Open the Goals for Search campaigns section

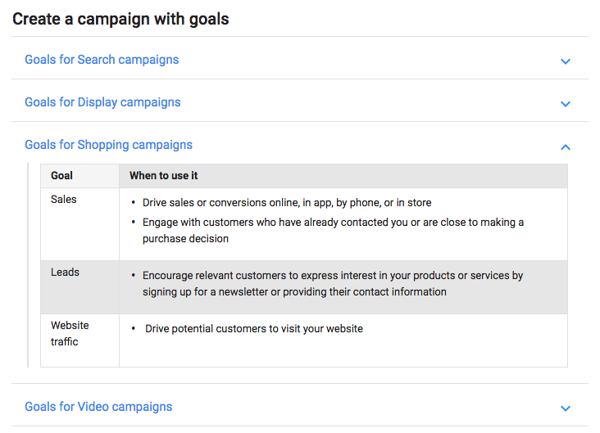click(x=102, y=60)
